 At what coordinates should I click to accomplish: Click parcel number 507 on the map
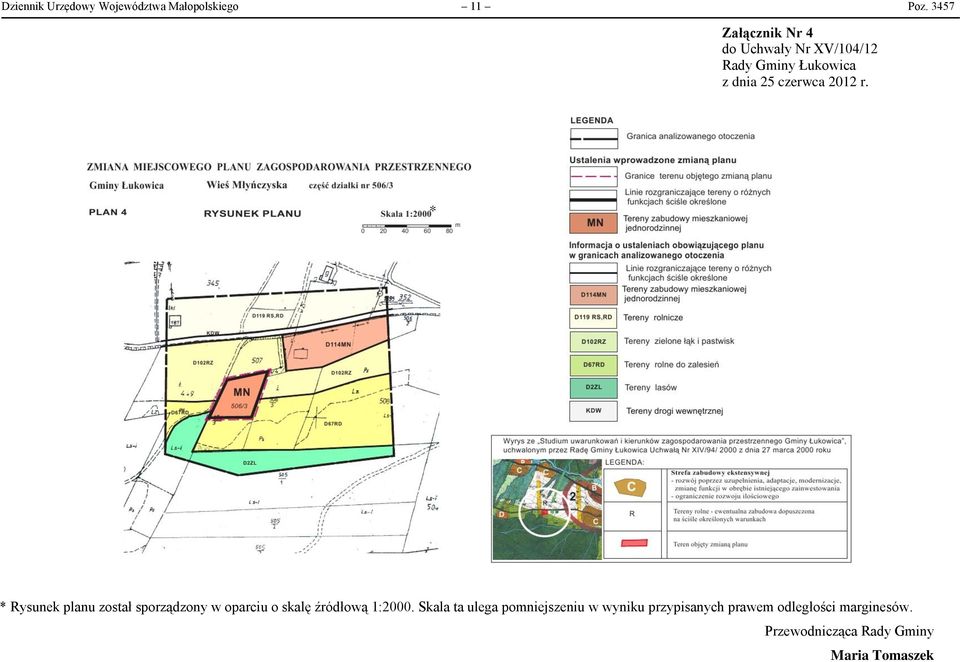(x=257, y=360)
